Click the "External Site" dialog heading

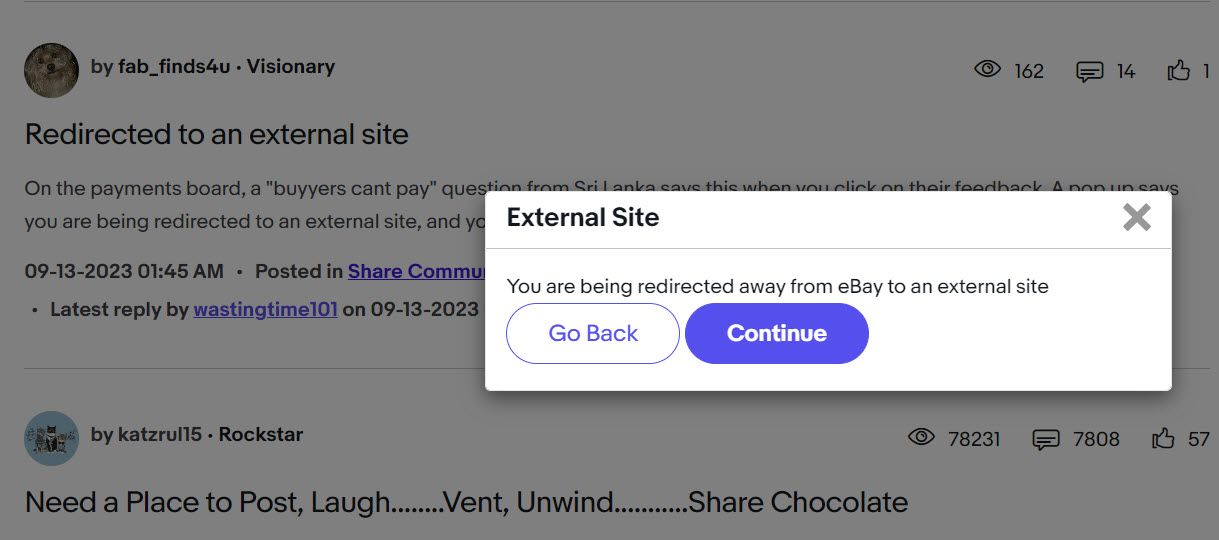[583, 218]
